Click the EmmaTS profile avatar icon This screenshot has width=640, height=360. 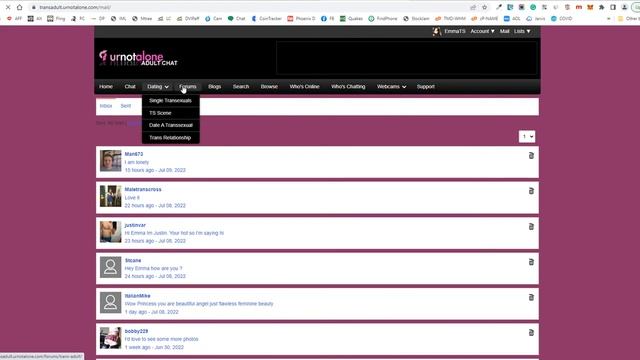click(x=436, y=31)
